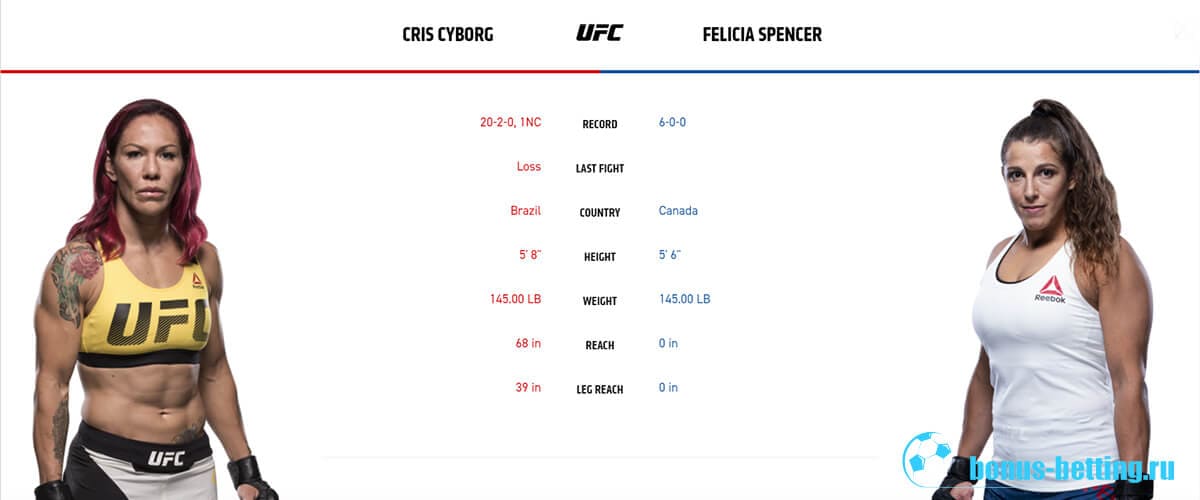Click the Reebok logo on Spencer's tank top
The image size is (1200, 500).
click(1049, 289)
